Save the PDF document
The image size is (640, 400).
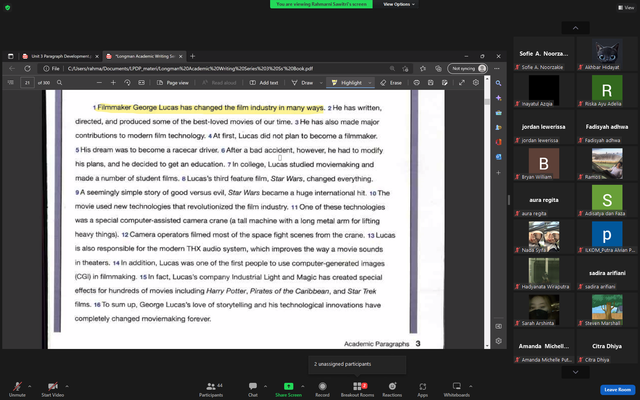point(431,82)
